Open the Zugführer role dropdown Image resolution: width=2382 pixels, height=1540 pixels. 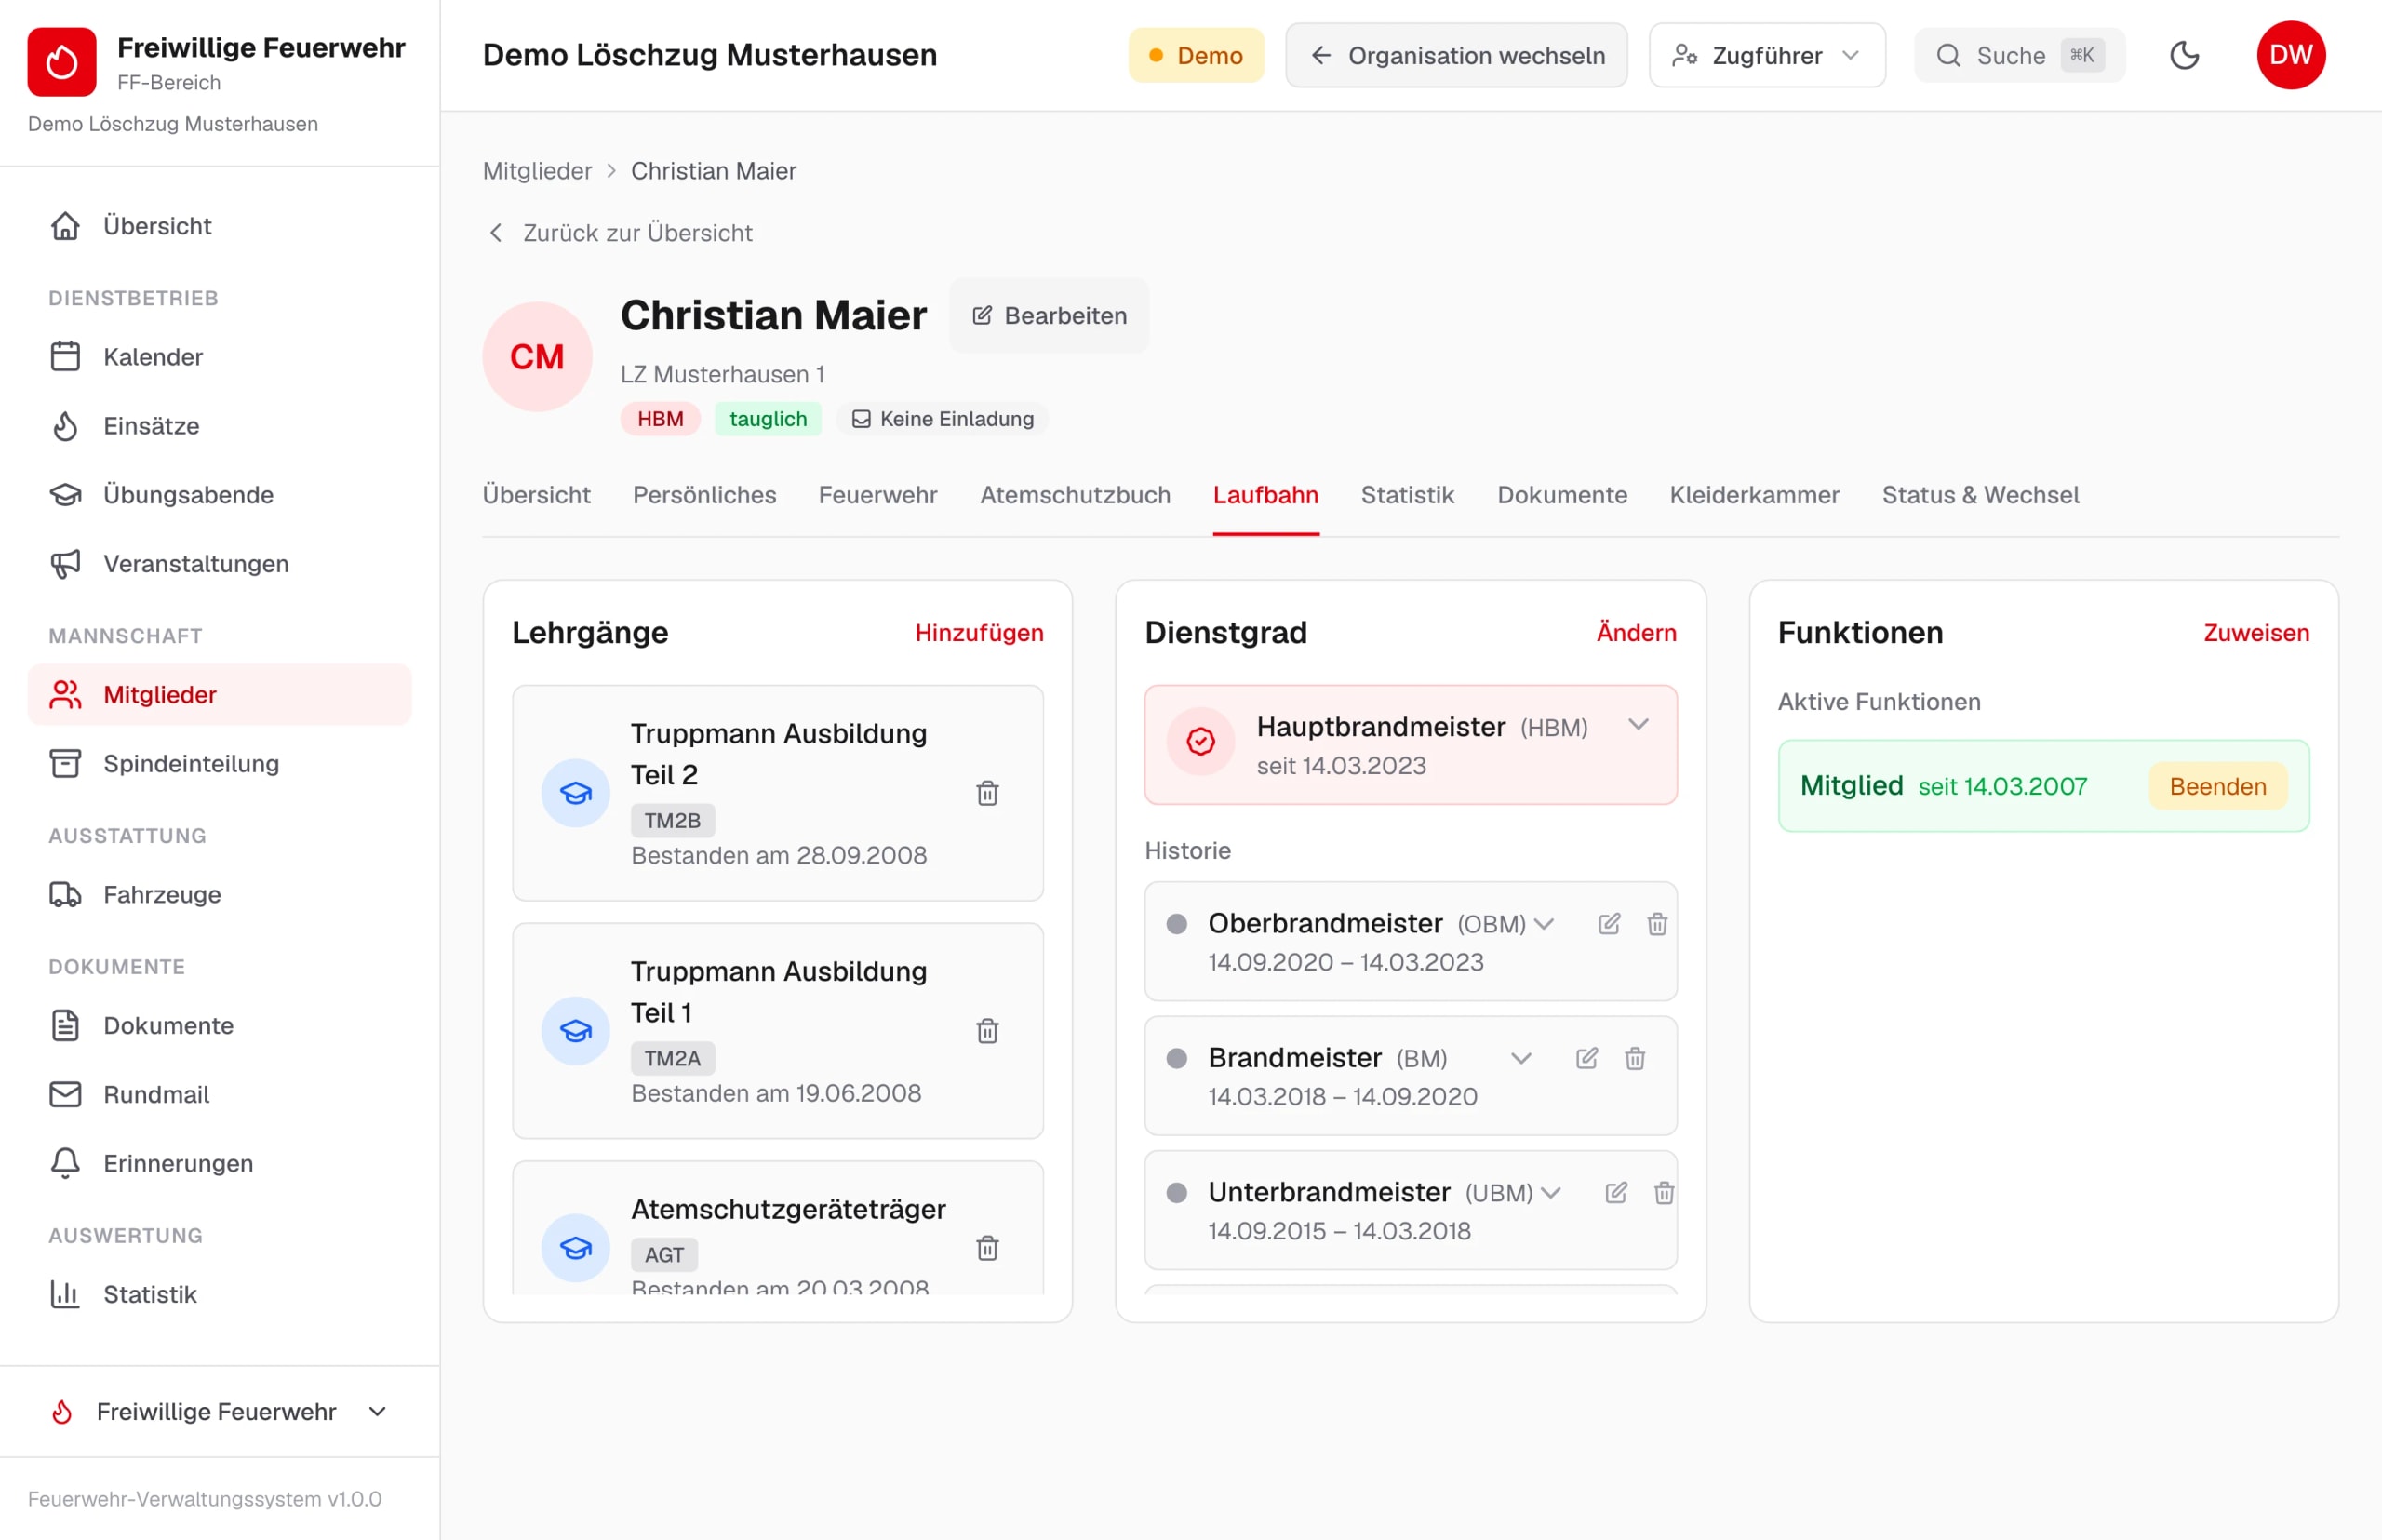click(x=1767, y=55)
